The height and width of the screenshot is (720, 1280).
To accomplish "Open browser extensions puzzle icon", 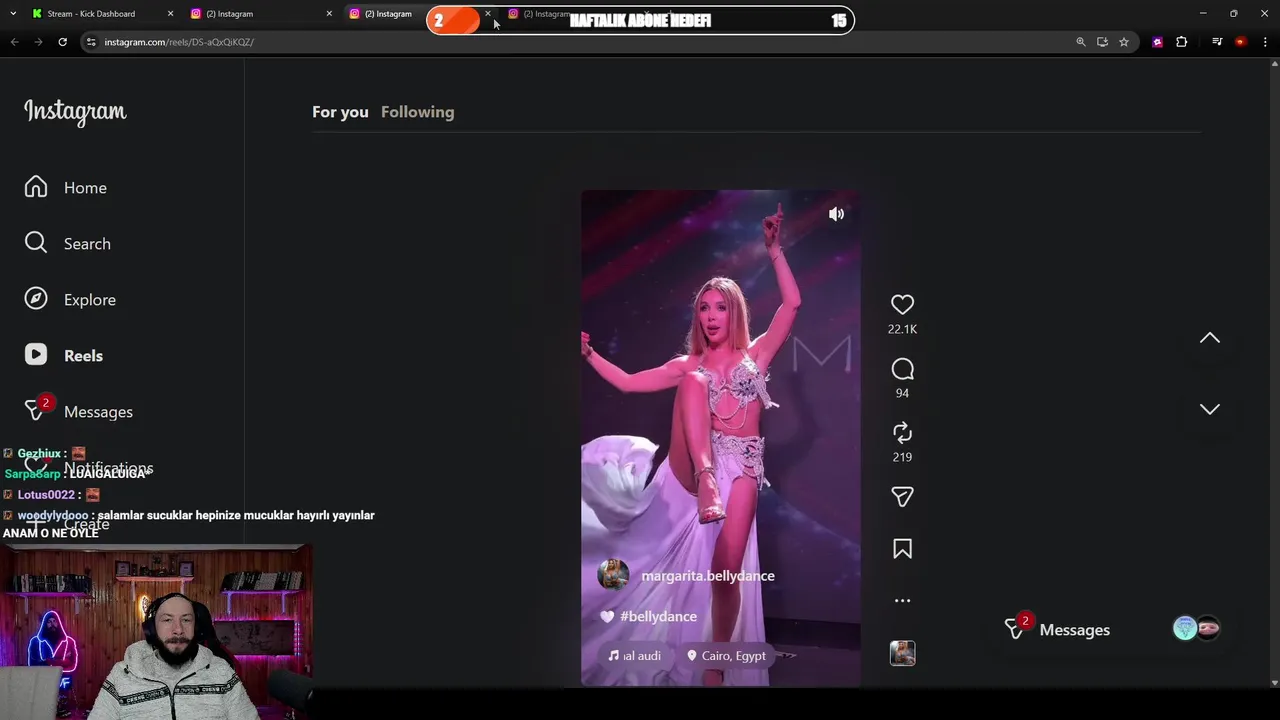I will click(x=1182, y=42).
